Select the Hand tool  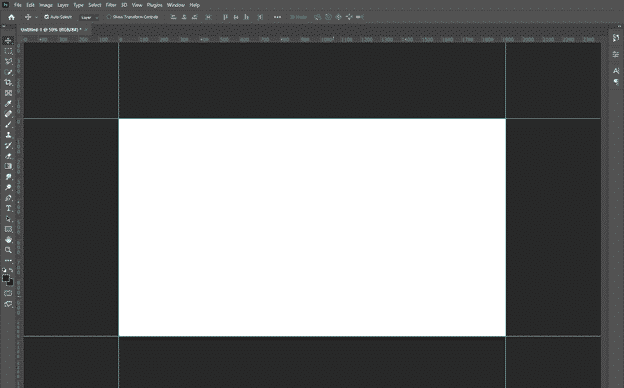coord(8,240)
